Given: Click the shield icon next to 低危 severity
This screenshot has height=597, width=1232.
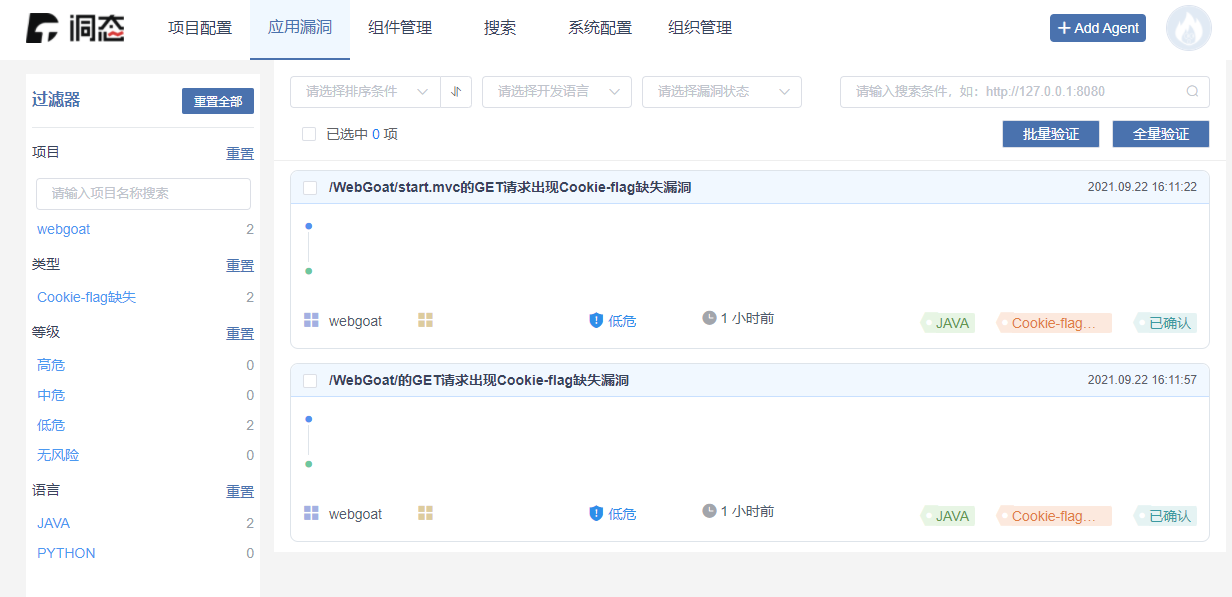Looking at the screenshot, I should pyautogui.click(x=596, y=320).
